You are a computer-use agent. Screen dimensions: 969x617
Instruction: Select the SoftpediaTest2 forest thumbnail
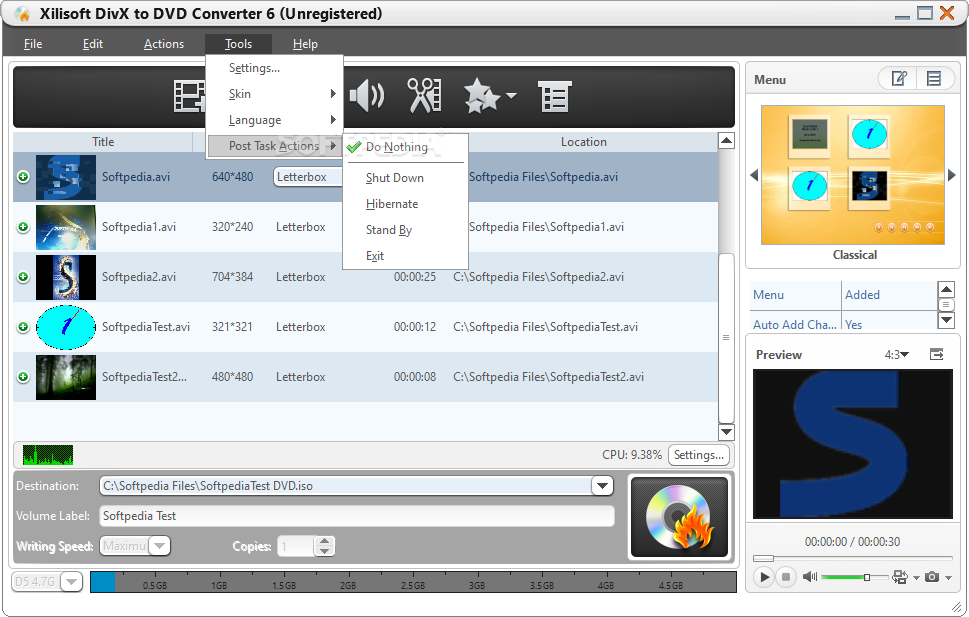[x=66, y=377]
